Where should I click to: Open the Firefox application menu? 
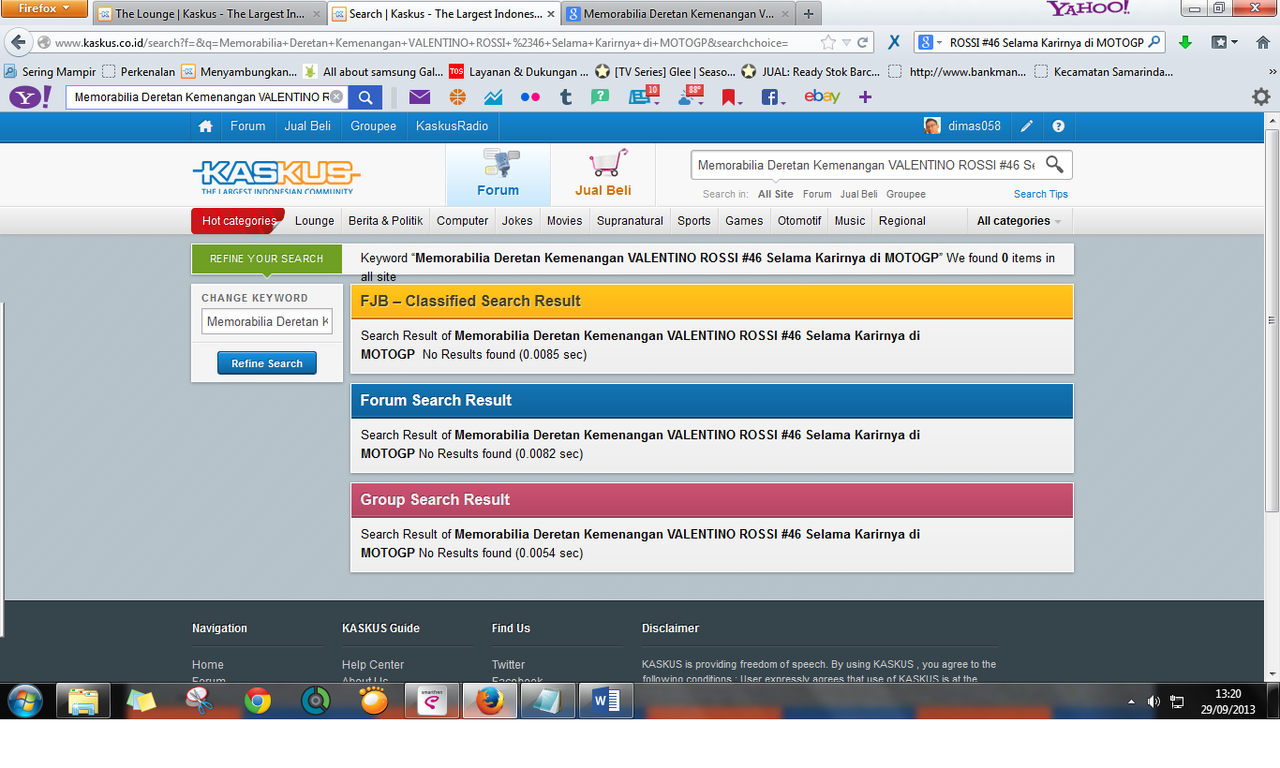[45, 9]
